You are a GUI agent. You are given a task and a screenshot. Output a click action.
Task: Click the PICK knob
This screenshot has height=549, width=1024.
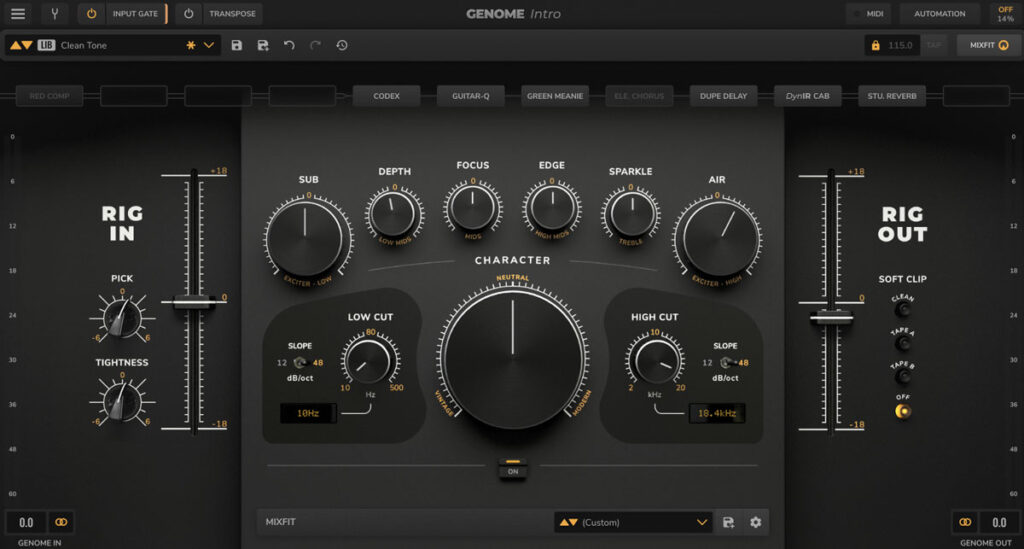(122, 317)
